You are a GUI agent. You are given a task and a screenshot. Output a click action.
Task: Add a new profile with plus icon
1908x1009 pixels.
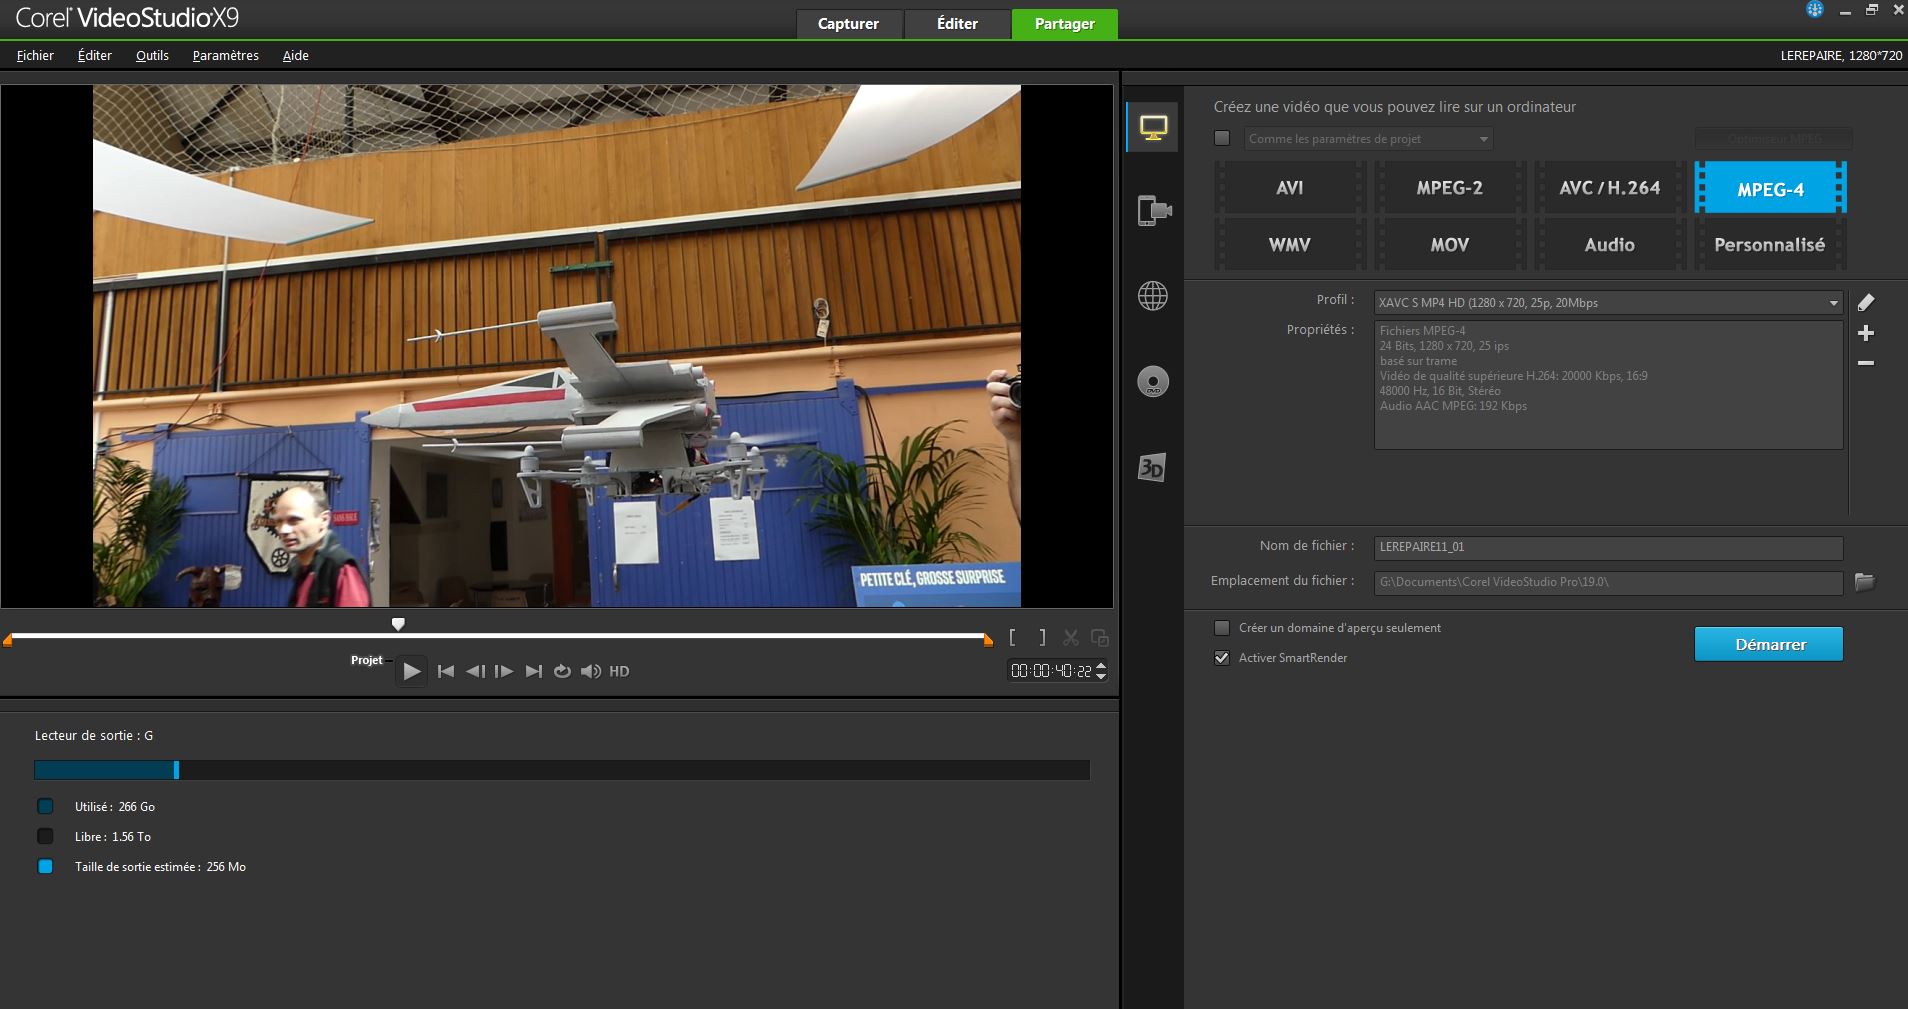coord(1866,333)
